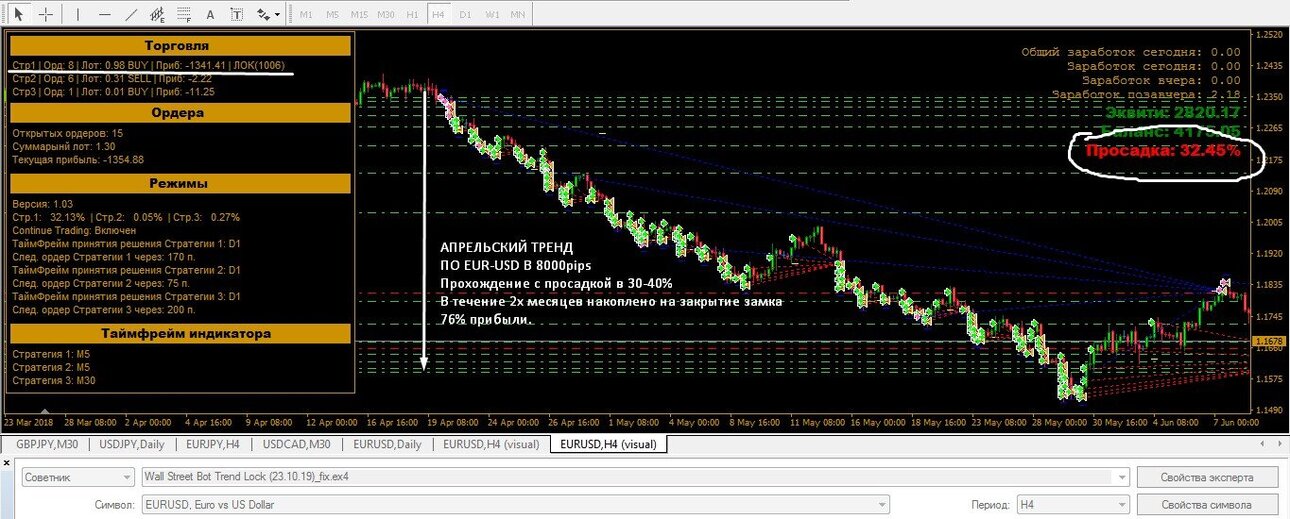Click Общий заработок сегодня: 0.00 label
Viewport: 1290px width, 519px height.
coord(1131,52)
